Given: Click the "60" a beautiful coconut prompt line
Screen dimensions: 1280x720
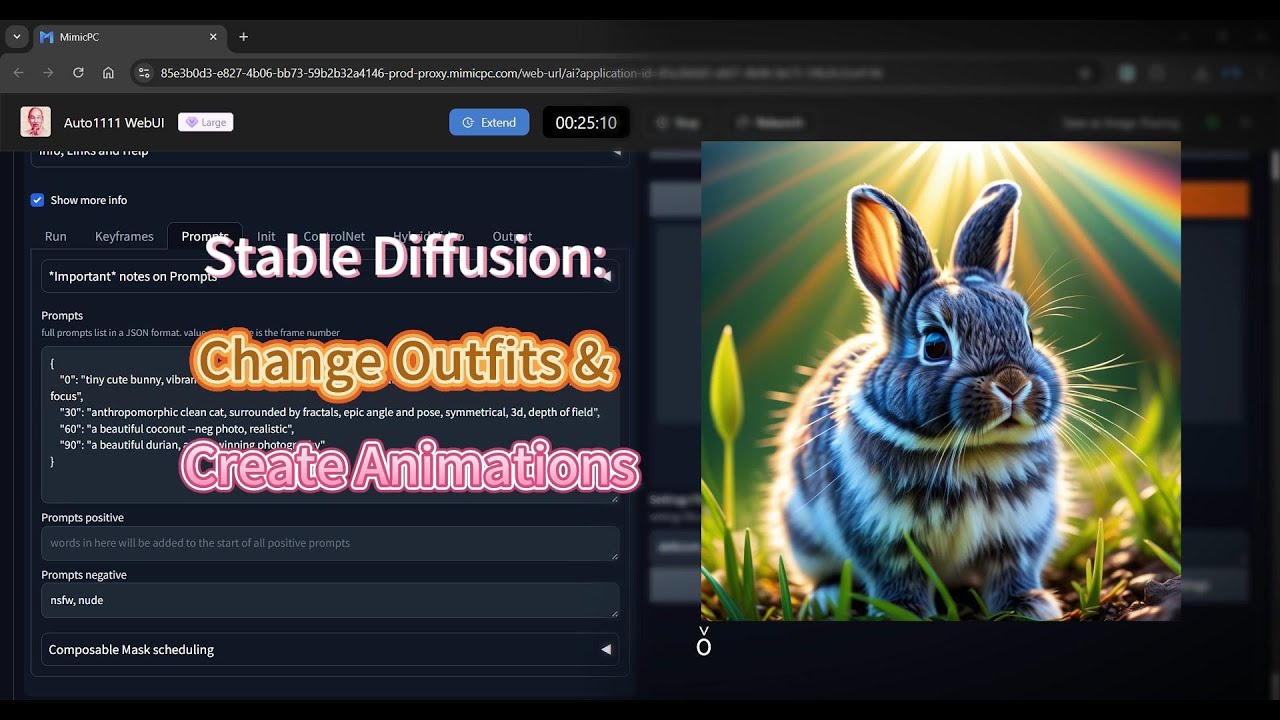Looking at the screenshot, I should [176, 428].
